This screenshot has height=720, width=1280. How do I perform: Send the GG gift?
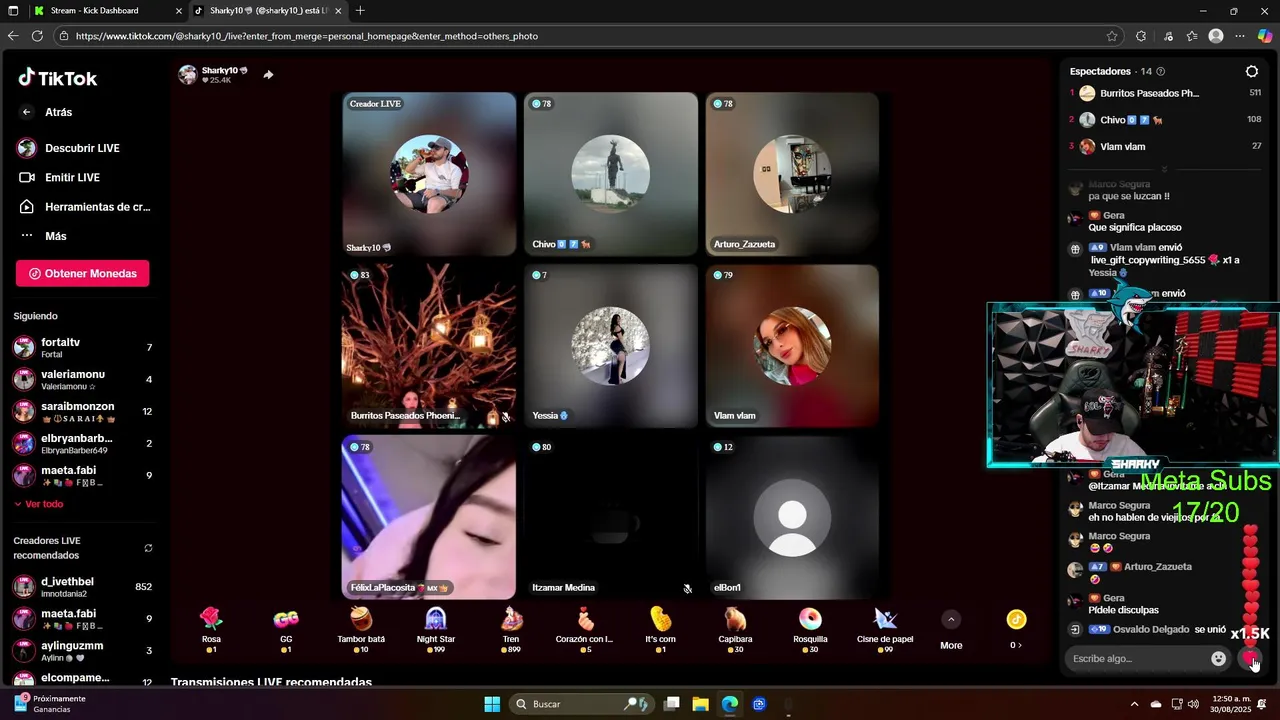pyautogui.click(x=286, y=630)
